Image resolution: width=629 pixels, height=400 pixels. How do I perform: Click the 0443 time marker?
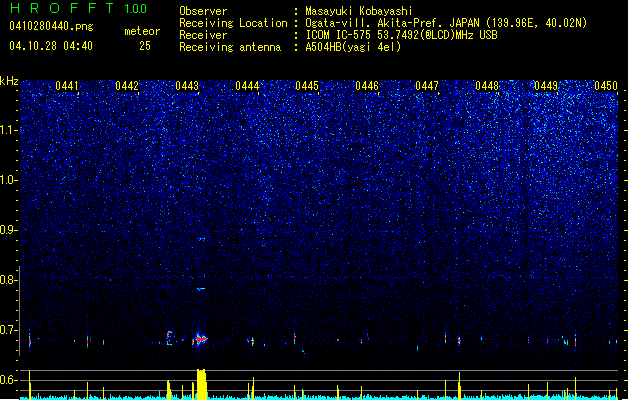pos(187,86)
